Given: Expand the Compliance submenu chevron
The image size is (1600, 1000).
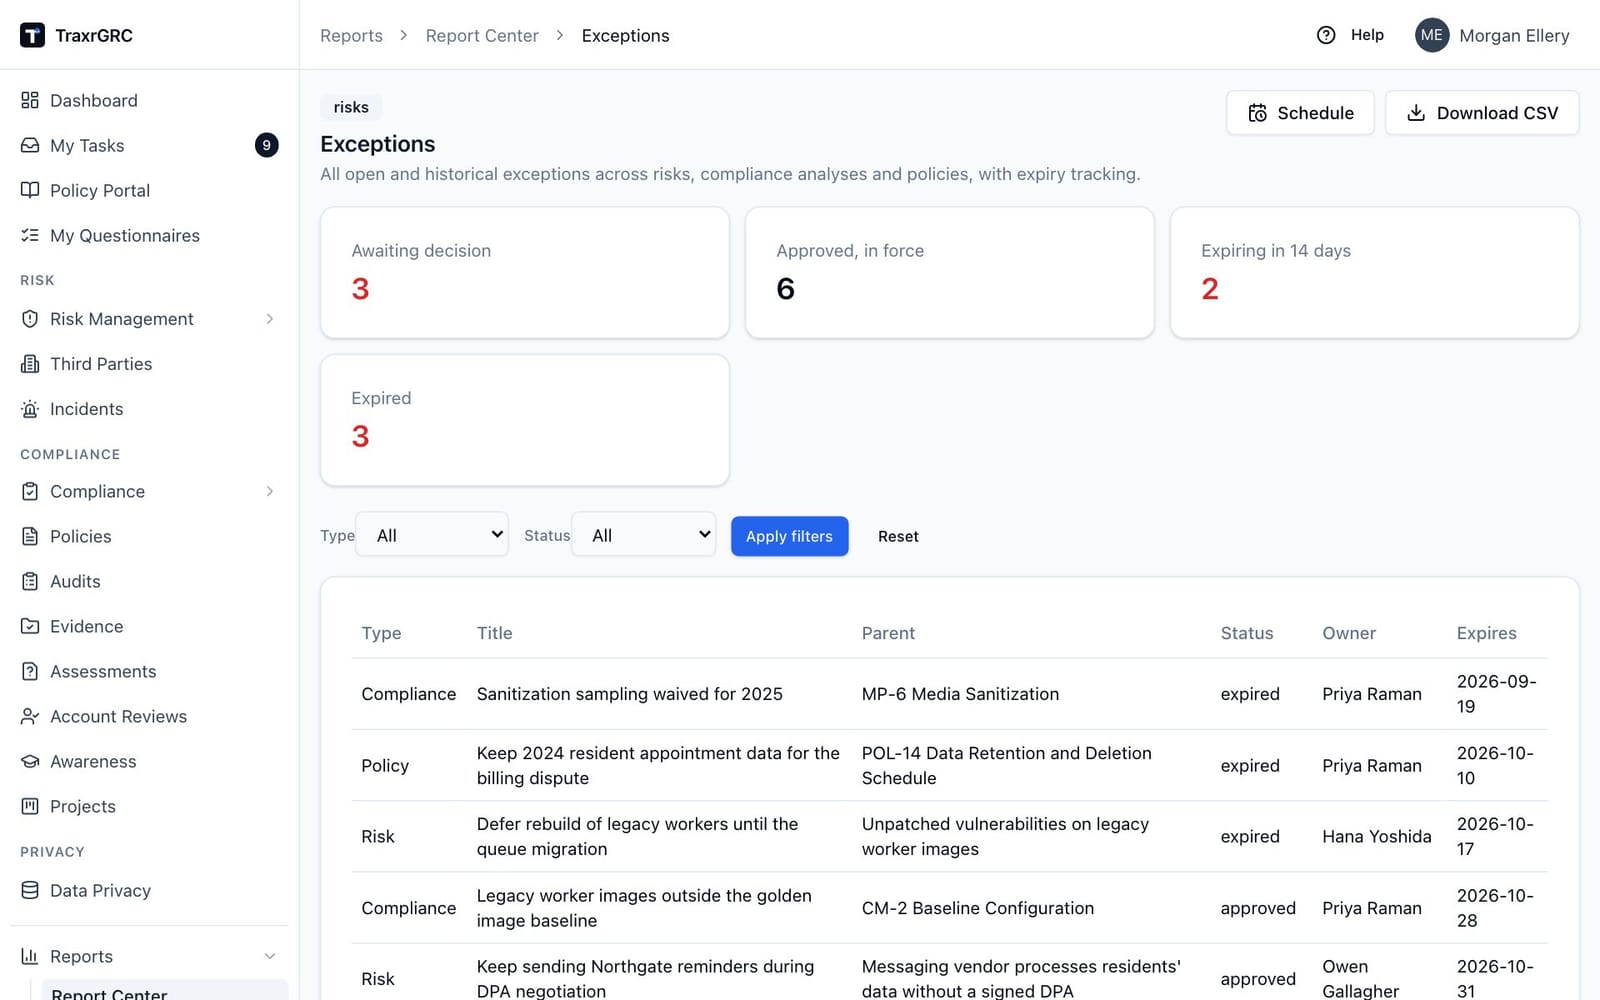Looking at the screenshot, I should pyautogui.click(x=270, y=491).
